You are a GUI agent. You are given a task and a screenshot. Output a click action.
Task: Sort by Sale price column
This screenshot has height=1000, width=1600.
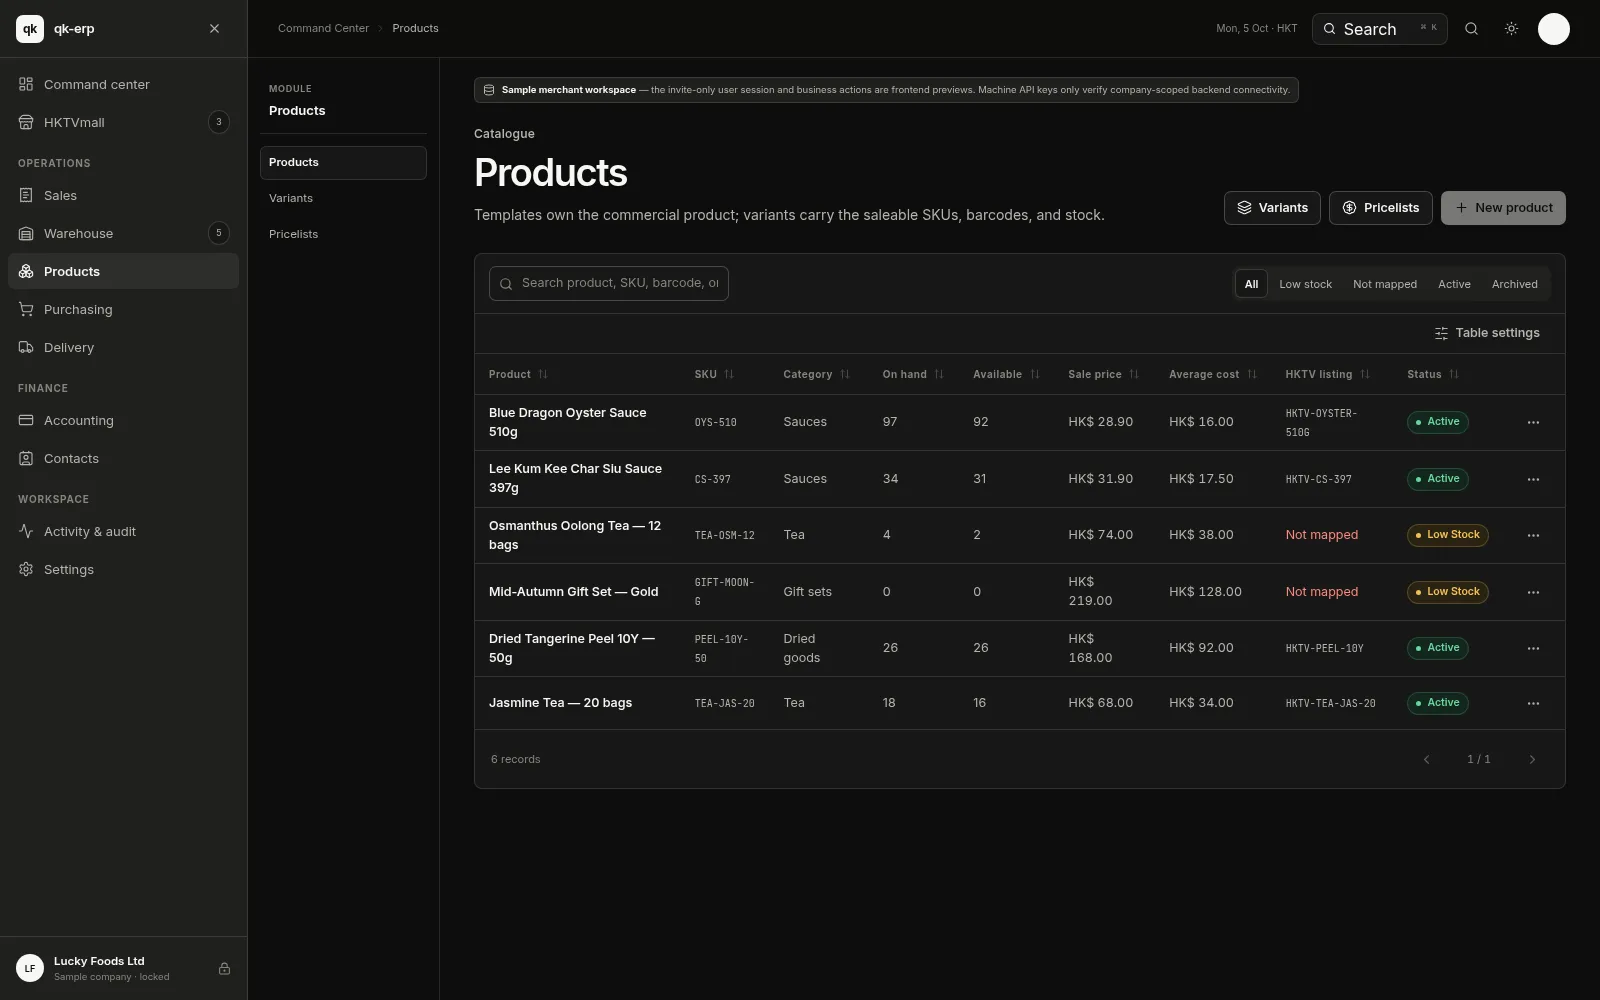[x=1103, y=375]
